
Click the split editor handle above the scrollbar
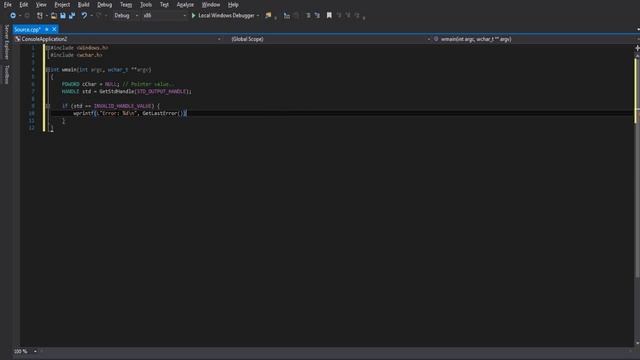(637, 48)
